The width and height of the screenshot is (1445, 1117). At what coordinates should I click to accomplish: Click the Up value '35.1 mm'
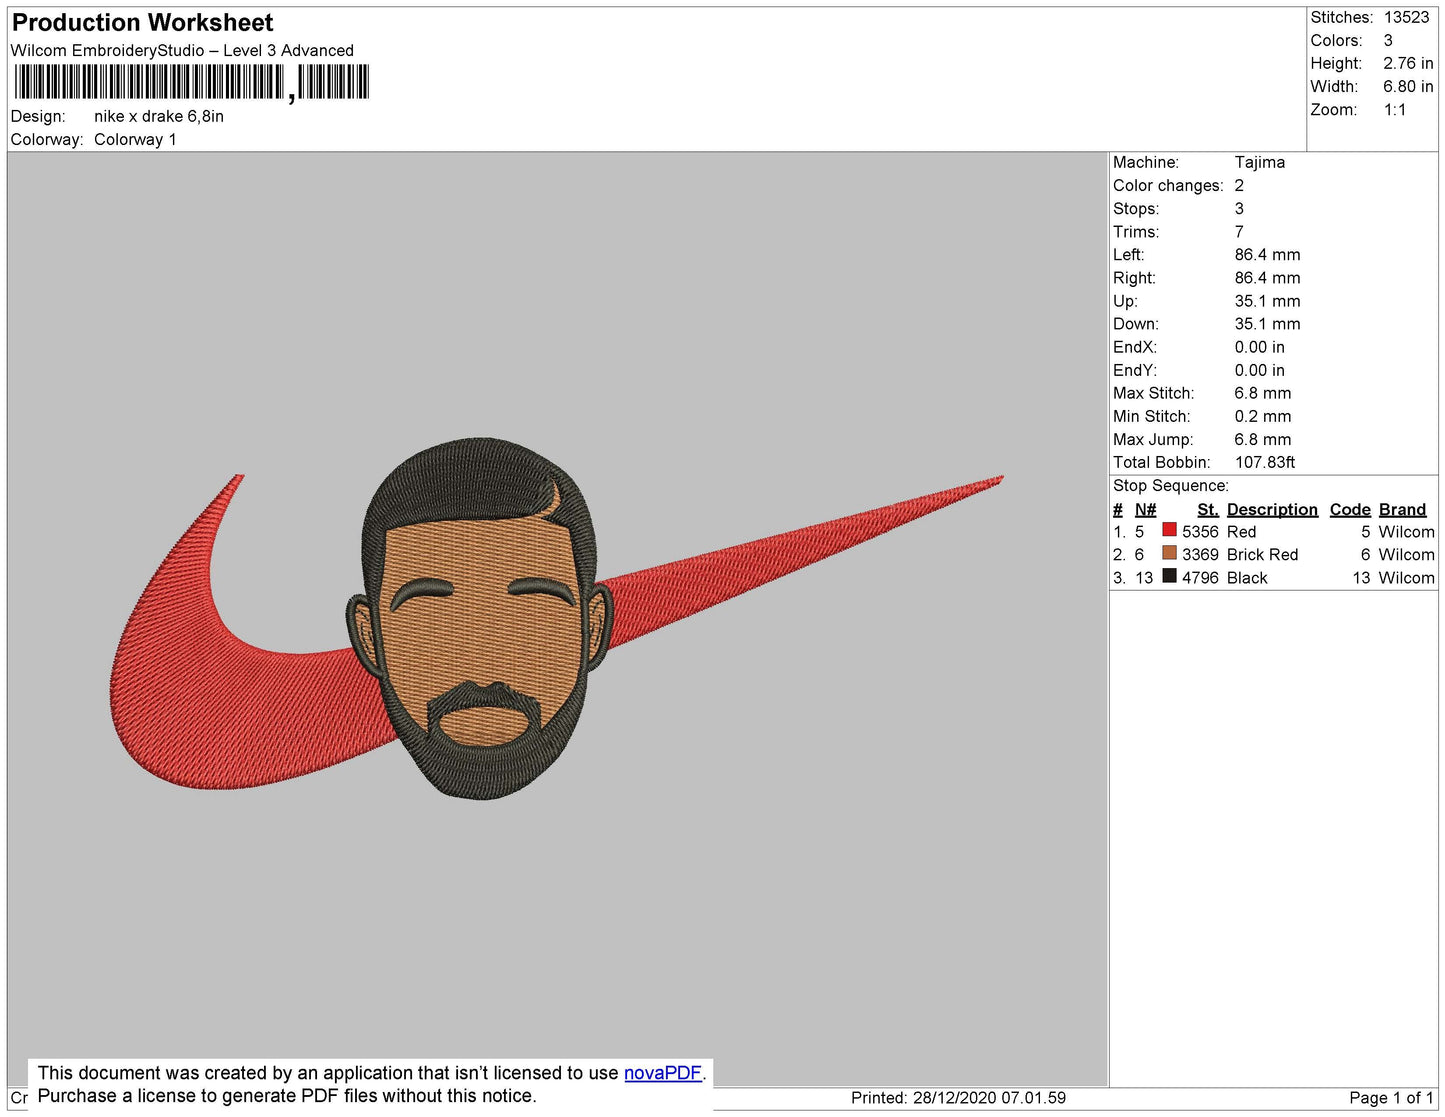coord(1267,301)
